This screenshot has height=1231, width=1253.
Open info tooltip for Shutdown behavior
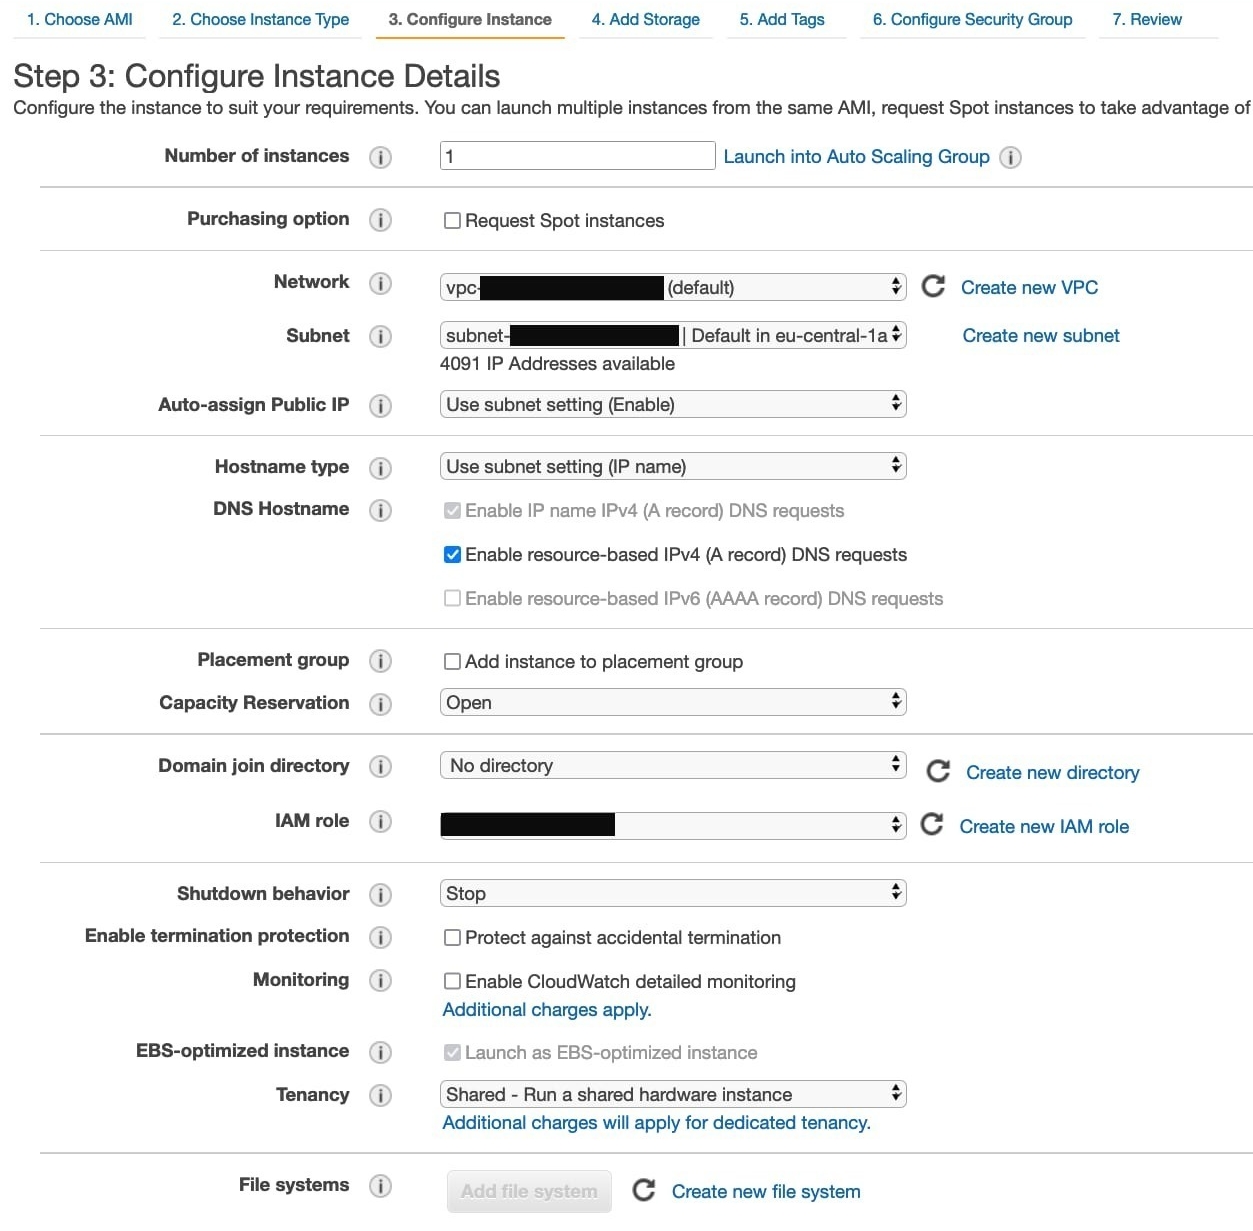380,894
